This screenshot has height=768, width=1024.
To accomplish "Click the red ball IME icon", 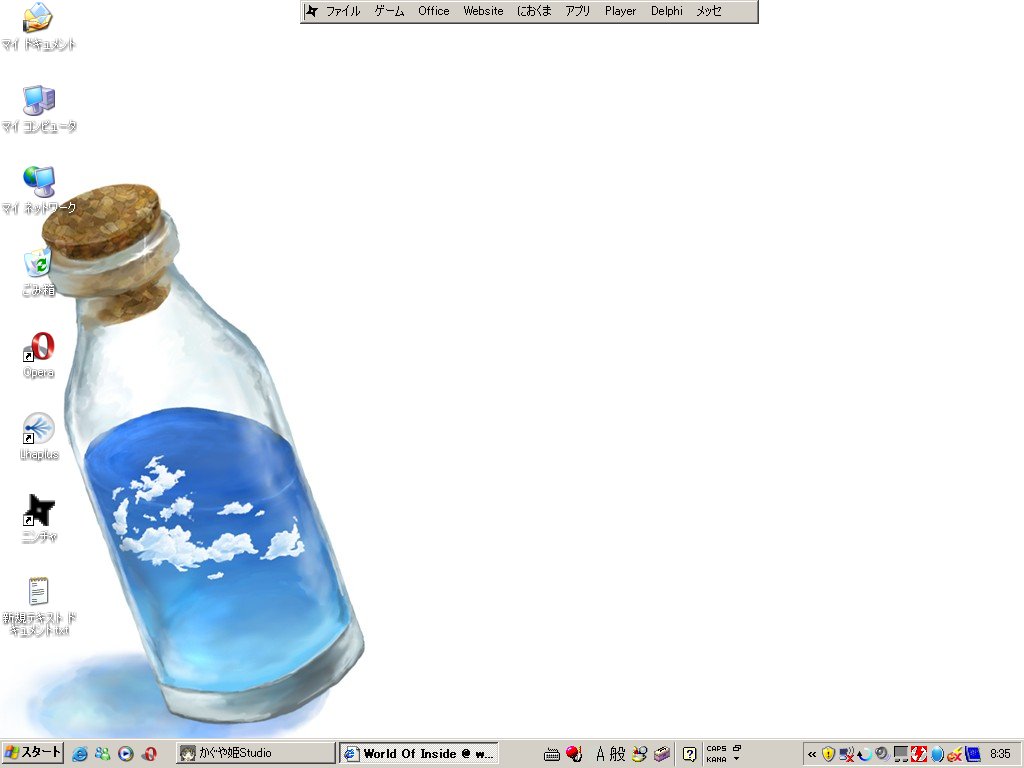I will [x=574, y=754].
